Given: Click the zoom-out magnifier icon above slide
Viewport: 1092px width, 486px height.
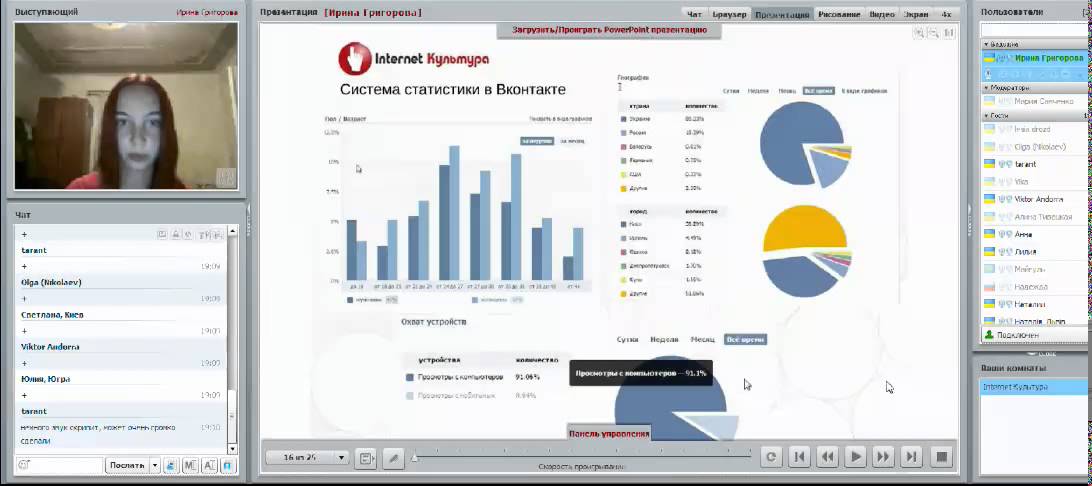Looking at the screenshot, I should [934, 32].
